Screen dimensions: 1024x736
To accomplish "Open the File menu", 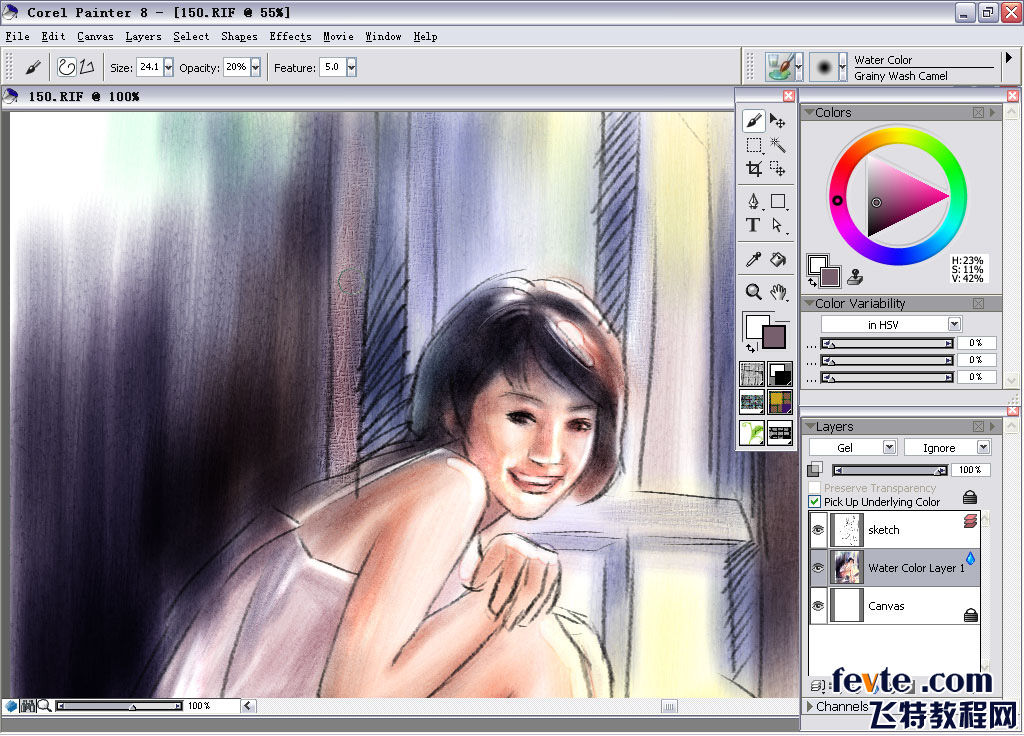I will [x=18, y=37].
